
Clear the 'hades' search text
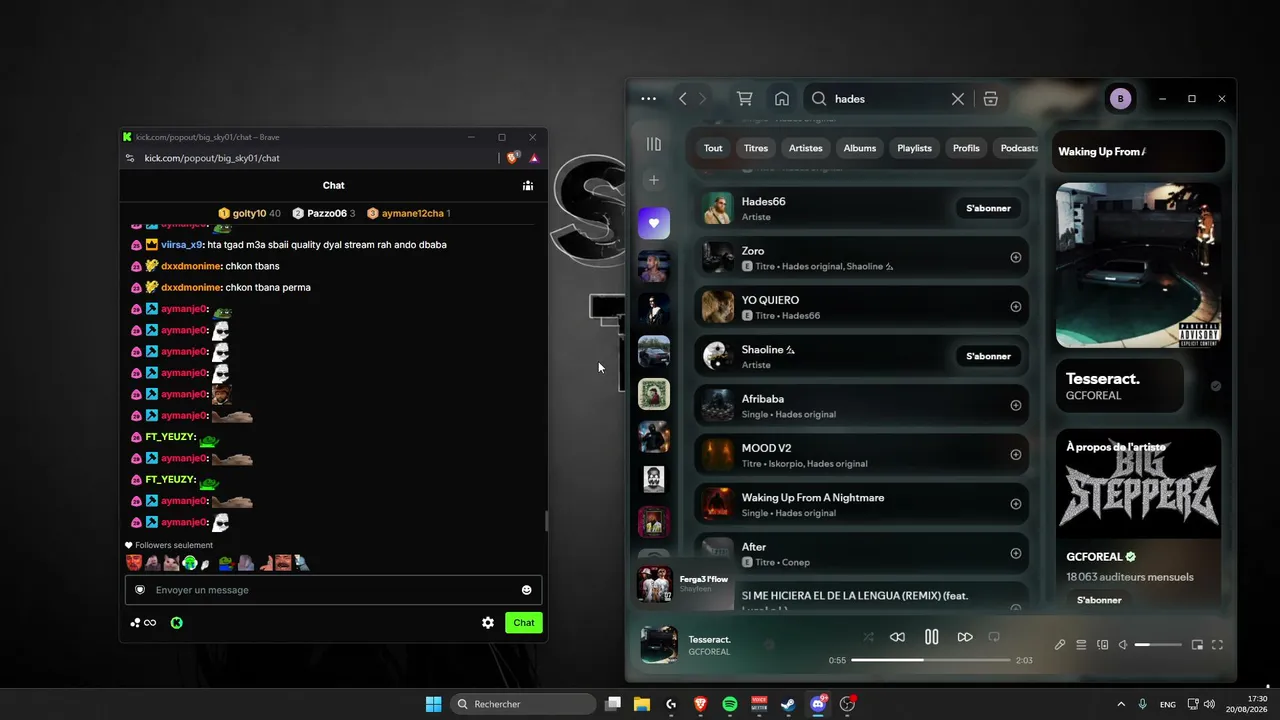click(958, 99)
